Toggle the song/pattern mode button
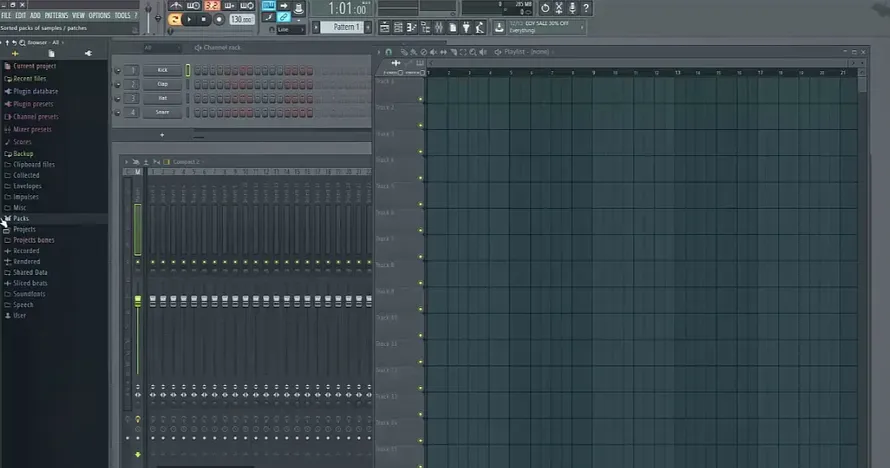 click(175, 19)
